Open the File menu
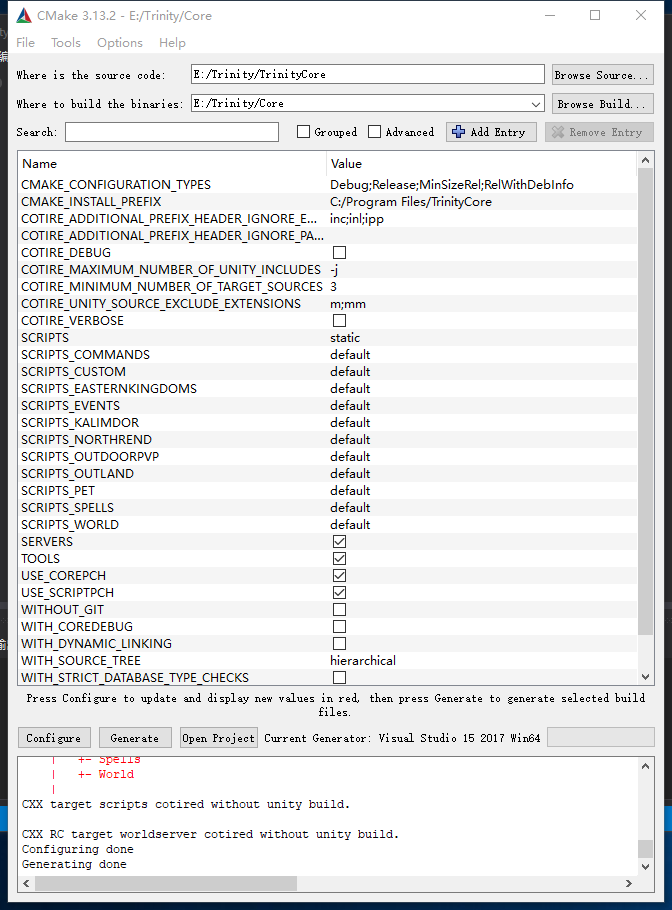The image size is (672, 910). click(26, 43)
